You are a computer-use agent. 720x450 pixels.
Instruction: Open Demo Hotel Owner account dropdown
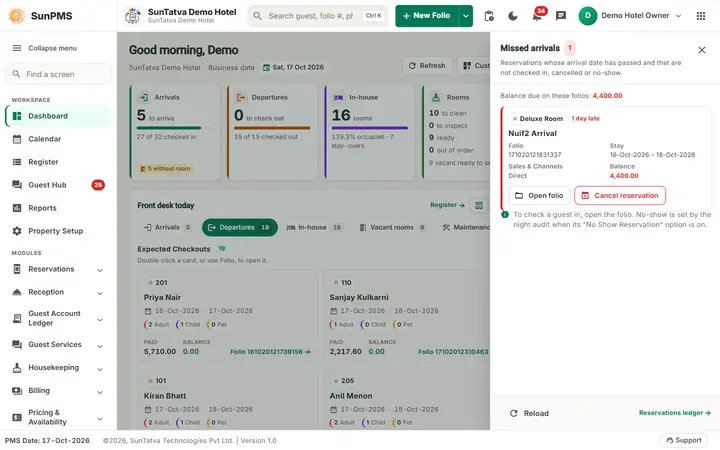[678, 16]
